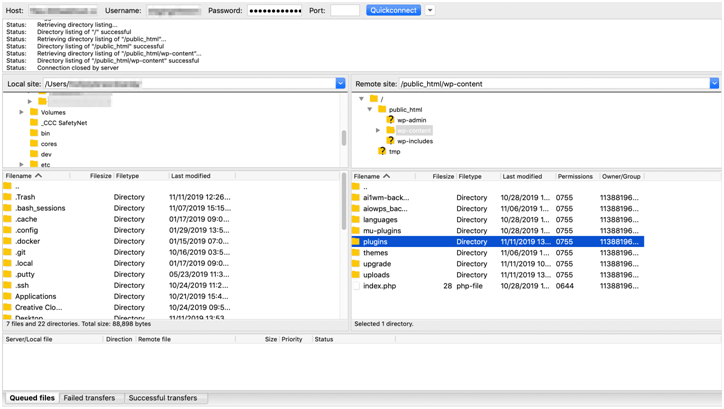Select the languages directory in remote list
Viewport: 724px width, 409px height.
(380, 220)
